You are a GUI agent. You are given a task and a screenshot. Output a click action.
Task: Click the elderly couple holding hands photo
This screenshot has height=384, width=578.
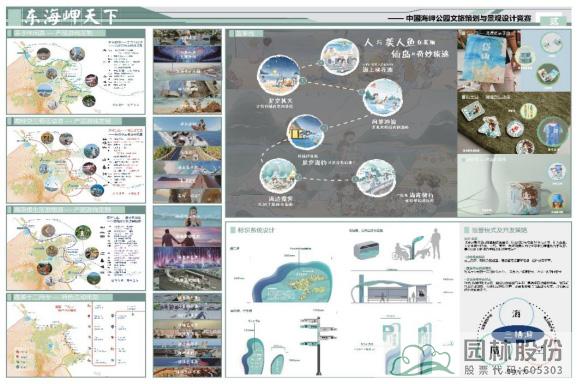click(x=187, y=237)
